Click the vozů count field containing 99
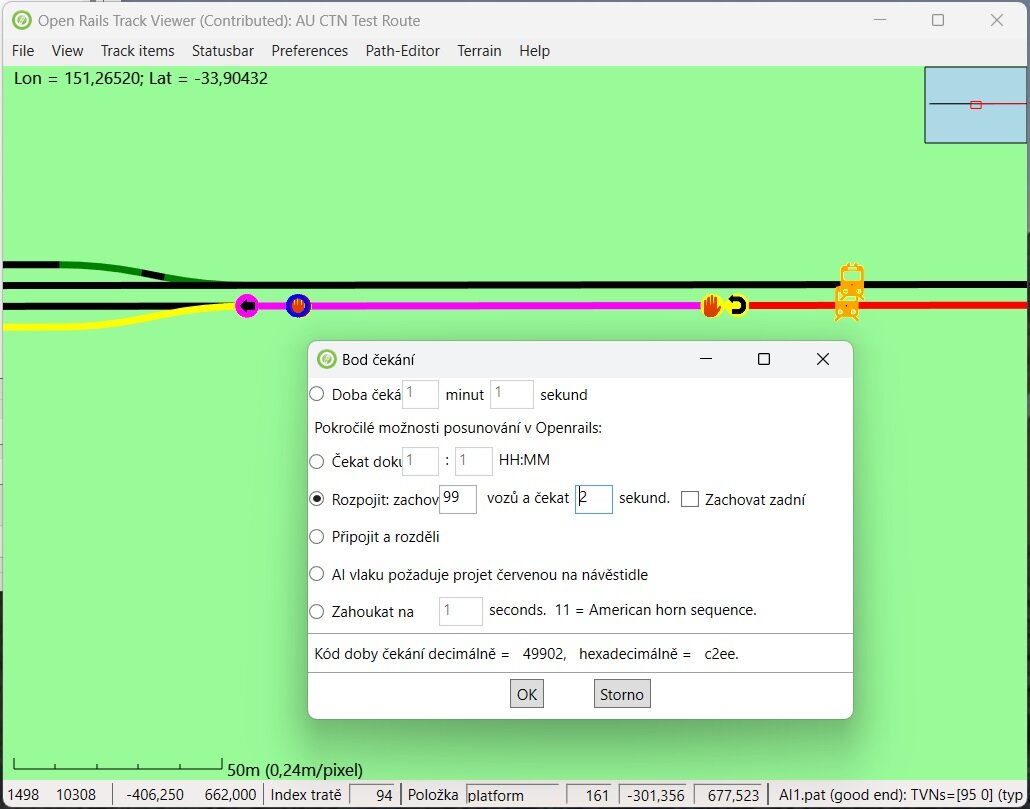 click(458, 499)
